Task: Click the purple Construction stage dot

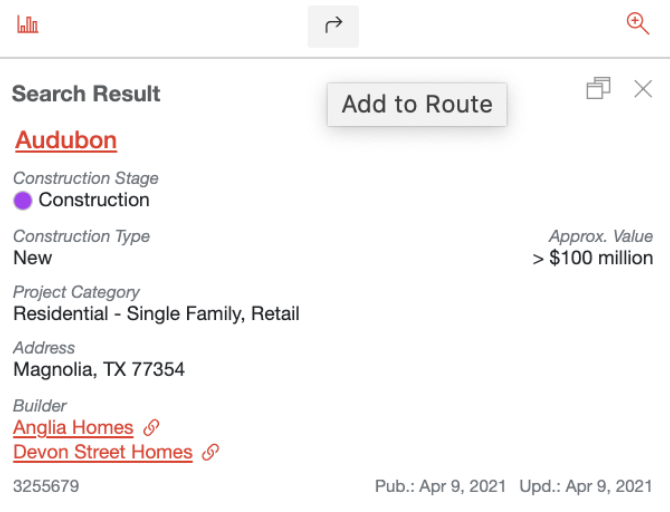Action: [23, 200]
